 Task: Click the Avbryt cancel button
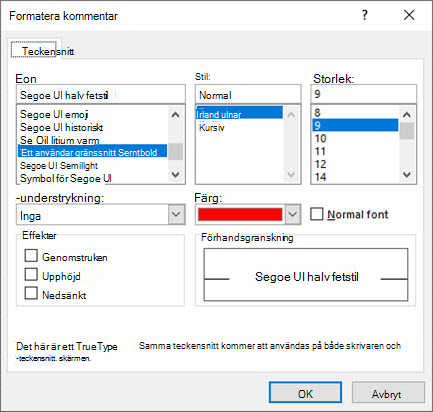click(x=388, y=393)
